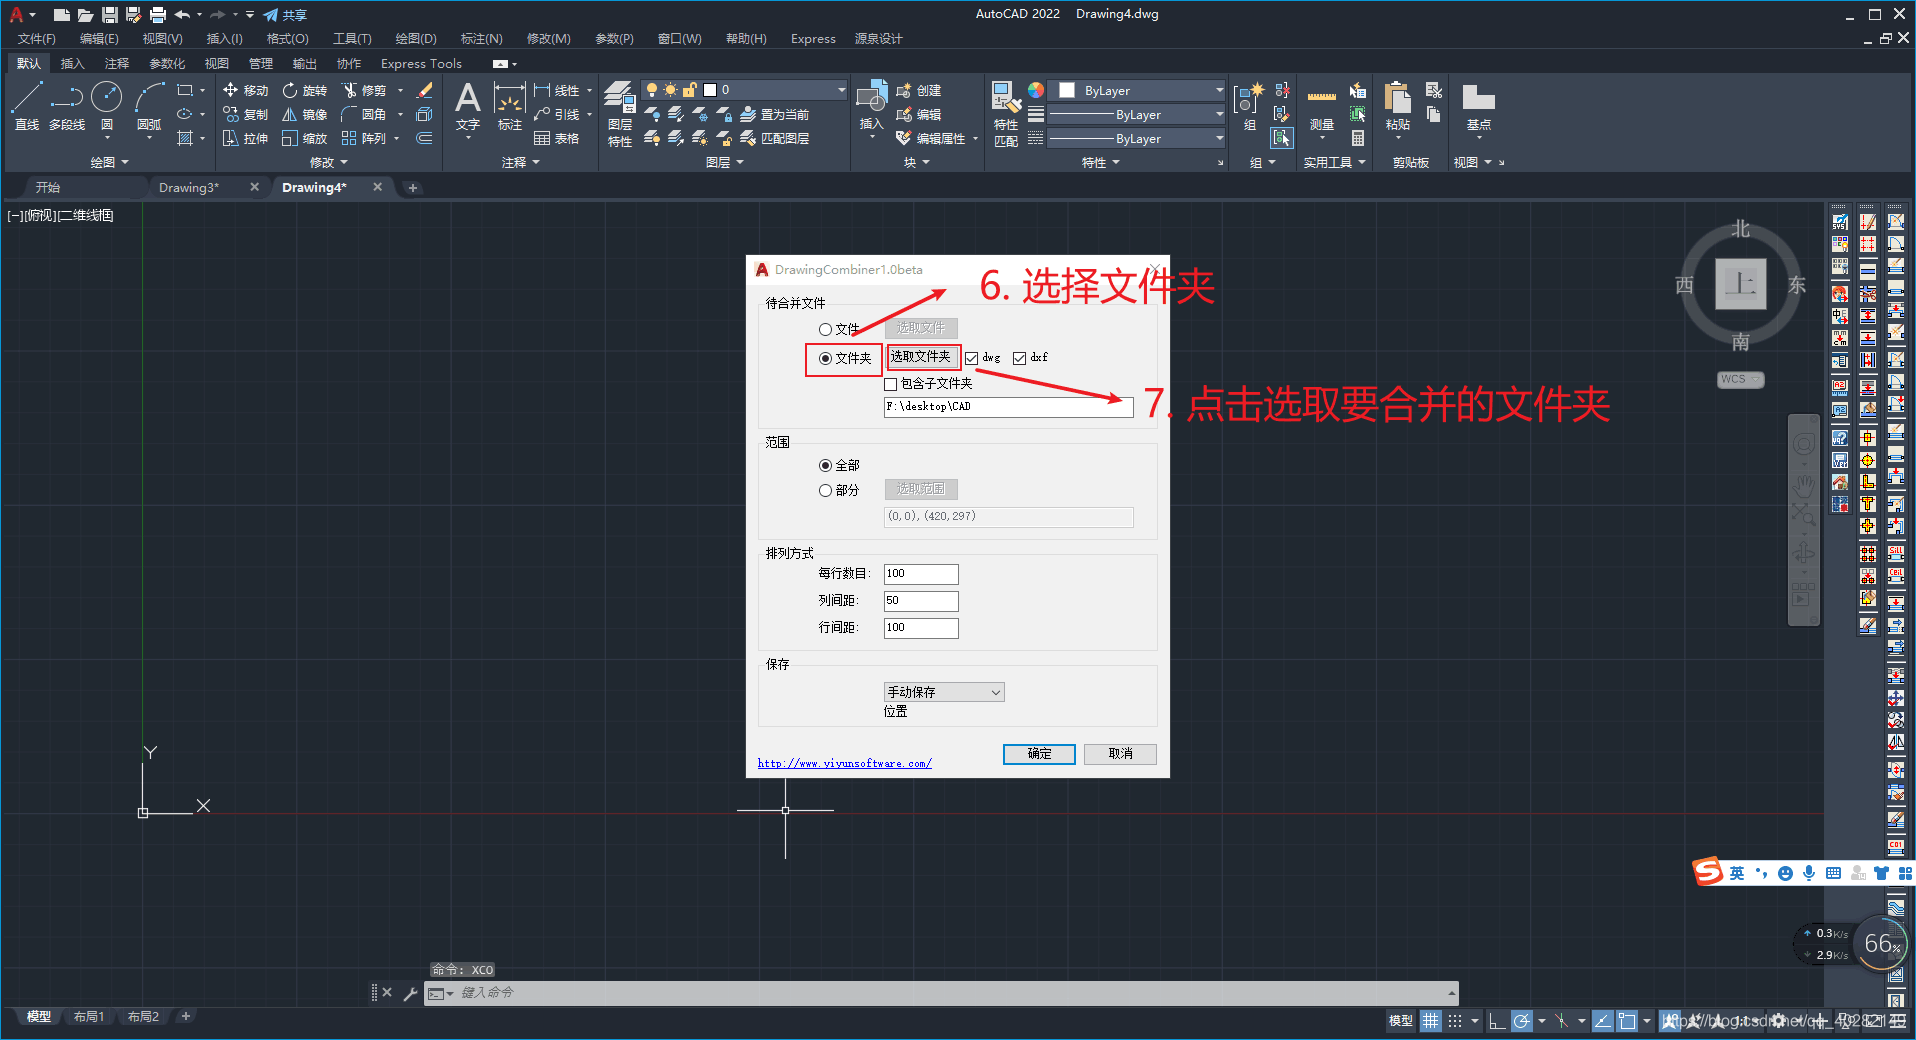Toggle the dxf checkbox
1916x1040 pixels.
tap(1019, 358)
